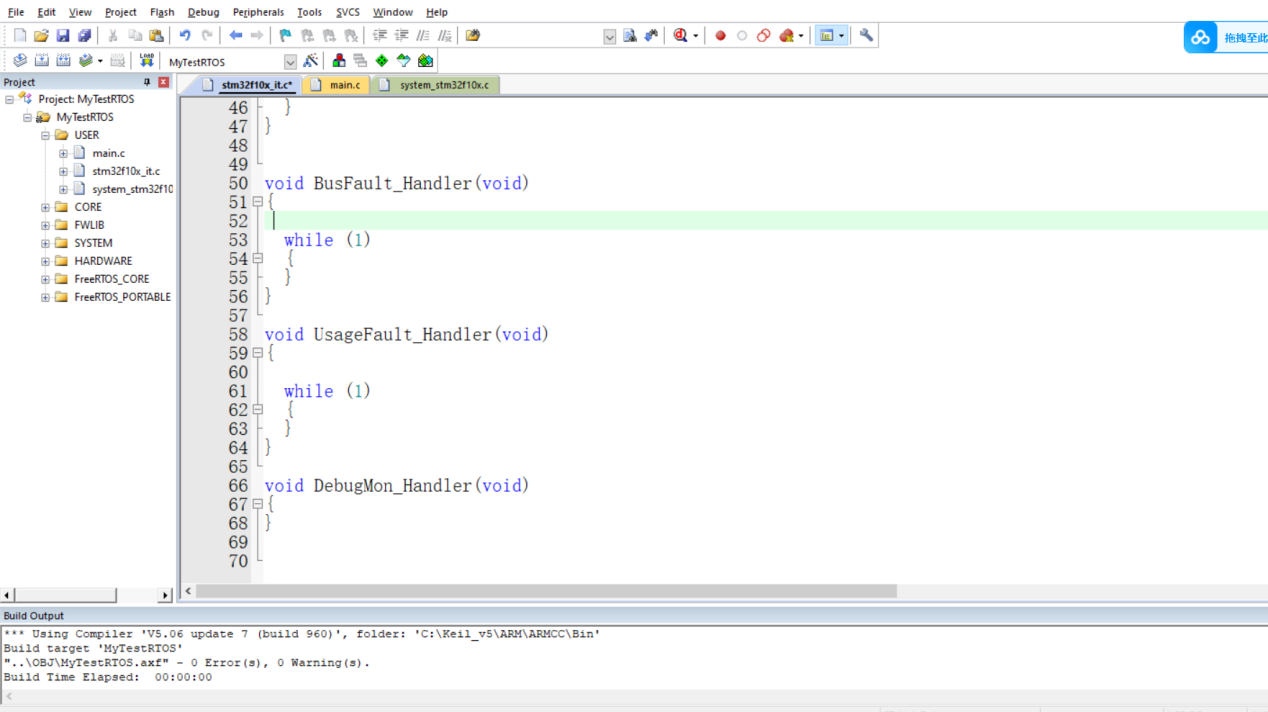Insert a breakpoint with the red dot icon
The width and height of the screenshot is (1268, 712).
point(720,36)
